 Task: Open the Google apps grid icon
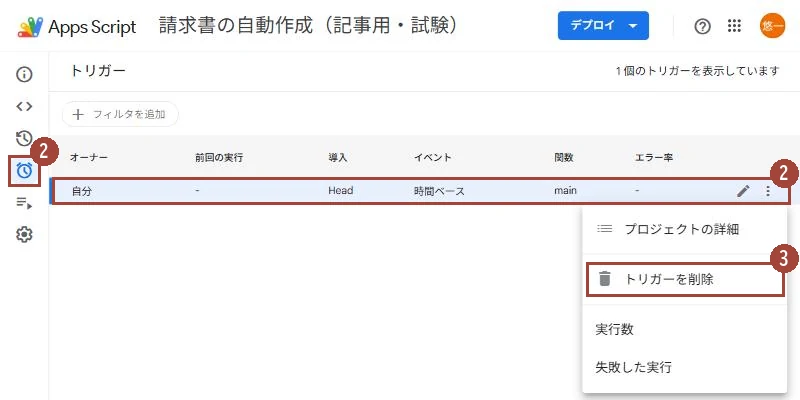click(x=734, y=26)
